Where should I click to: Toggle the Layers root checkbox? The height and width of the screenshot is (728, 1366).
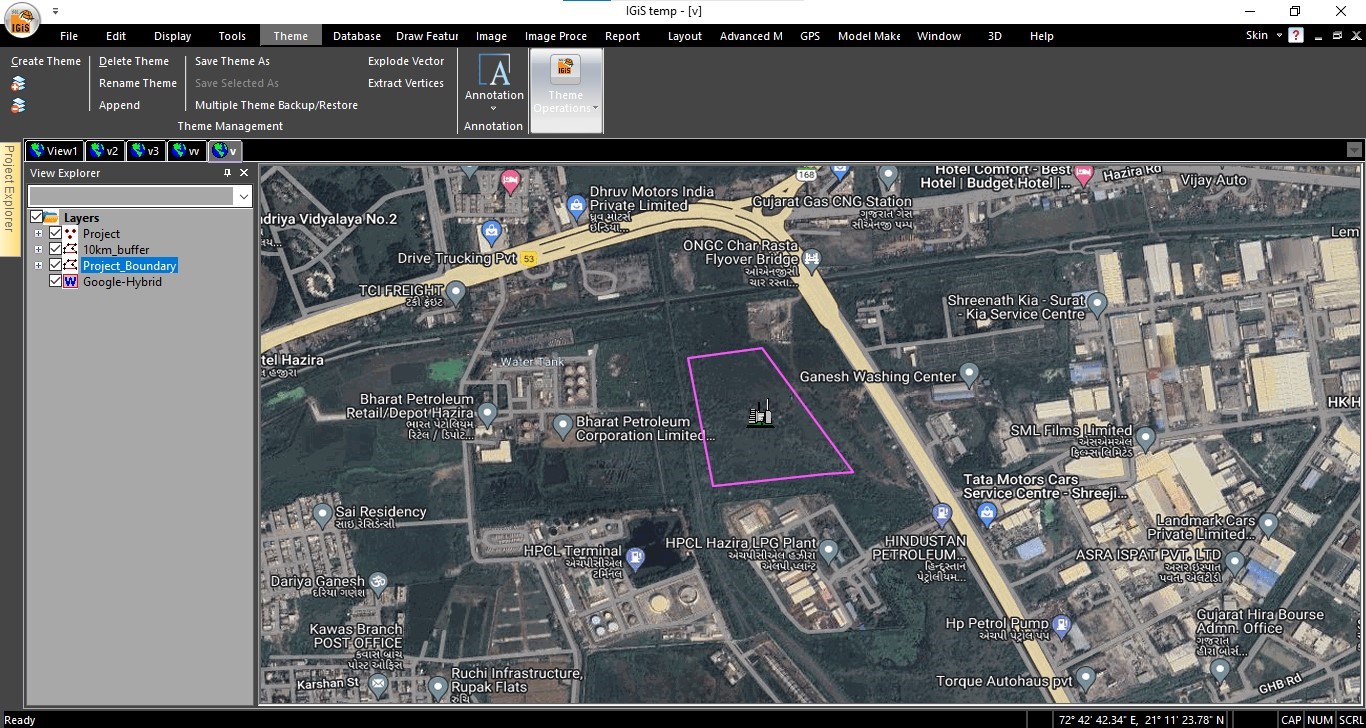pos(37,217)
